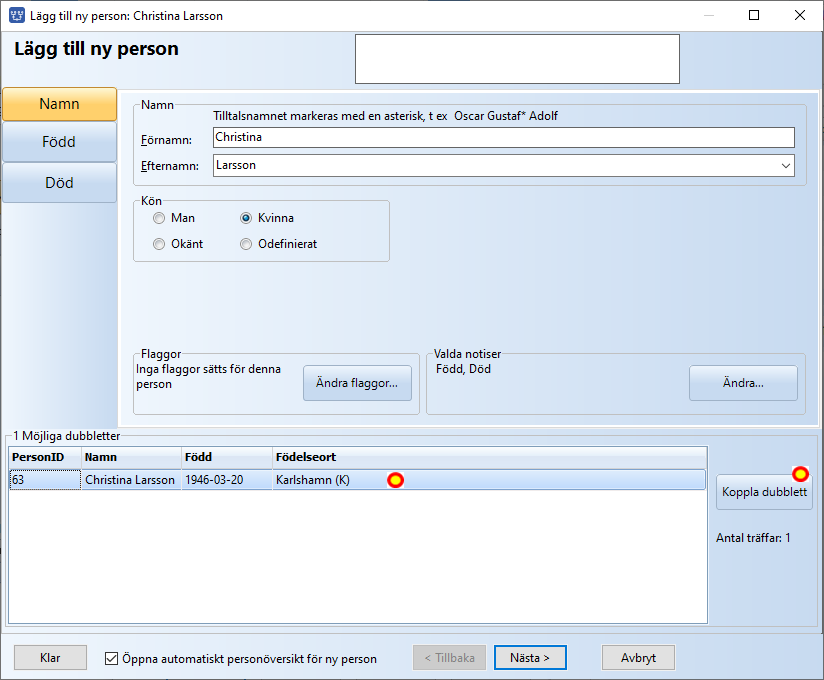Choose Kvinna as gender
The height and width of the screenshot is (680, 824).
[x=246, y=218]
